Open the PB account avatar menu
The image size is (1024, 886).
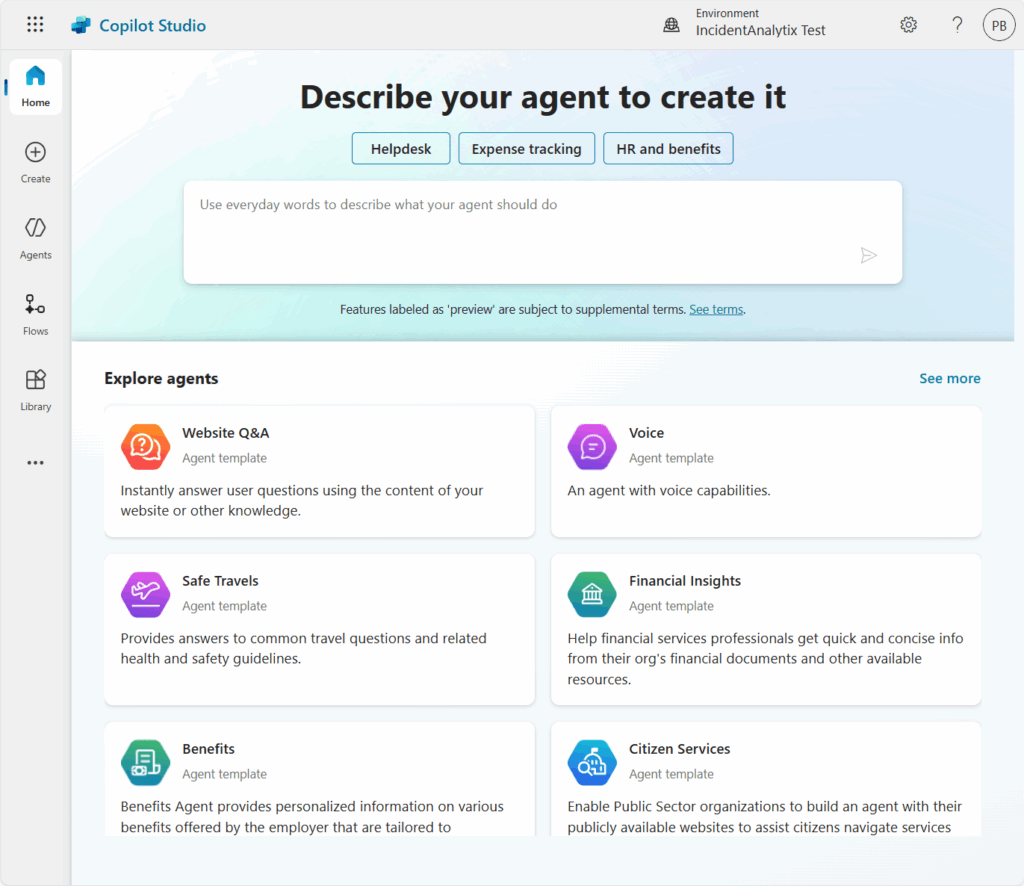click(999, 25)
